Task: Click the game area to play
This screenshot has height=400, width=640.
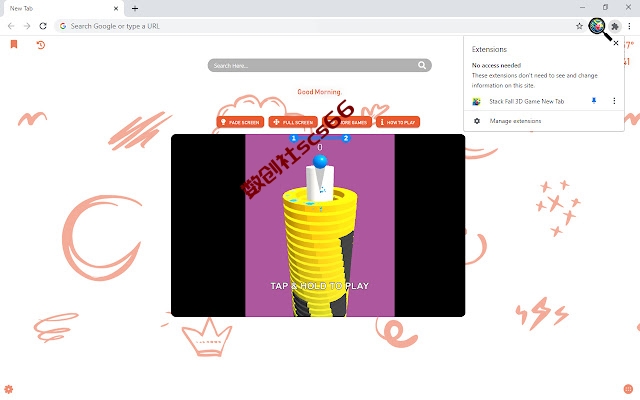Action: [x=320, y=225]
